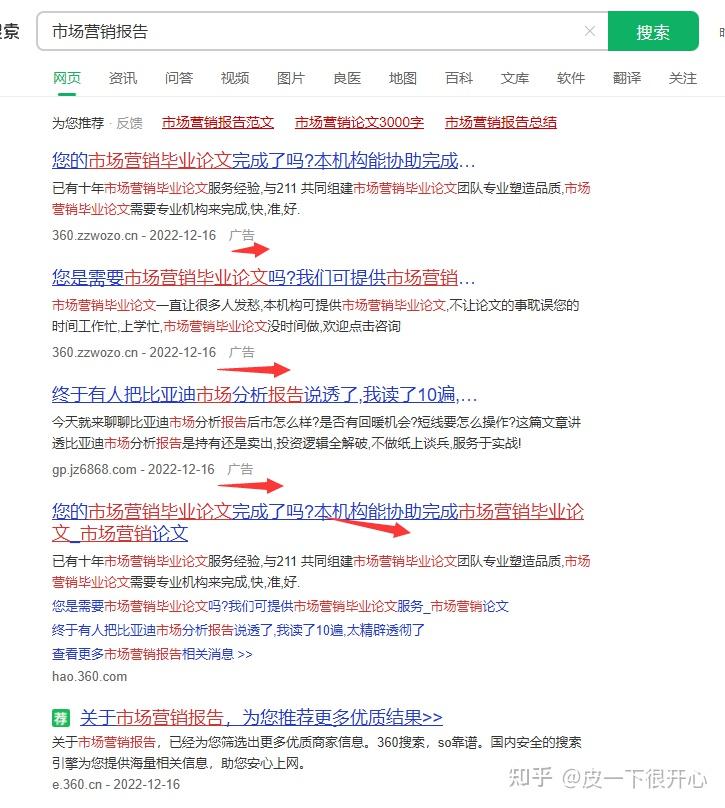This screenshot has height=808, width=725.
Task: Switch to the 翻译 tab
Action: [627, 78]
